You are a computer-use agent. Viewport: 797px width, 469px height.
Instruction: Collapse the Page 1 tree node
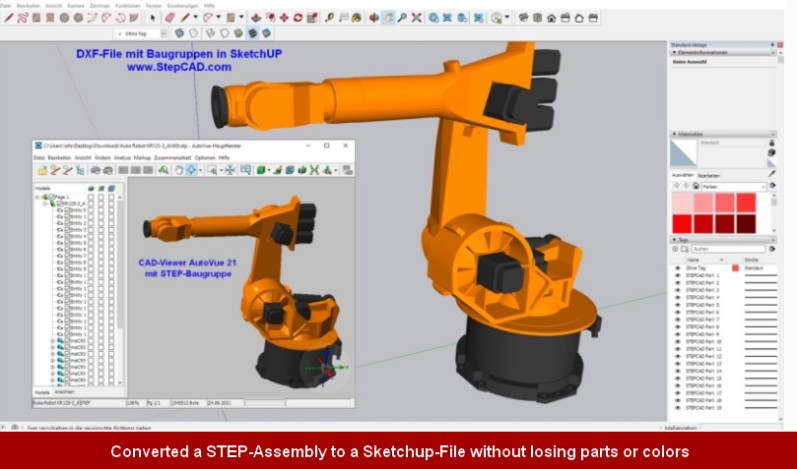click(38, 197)
